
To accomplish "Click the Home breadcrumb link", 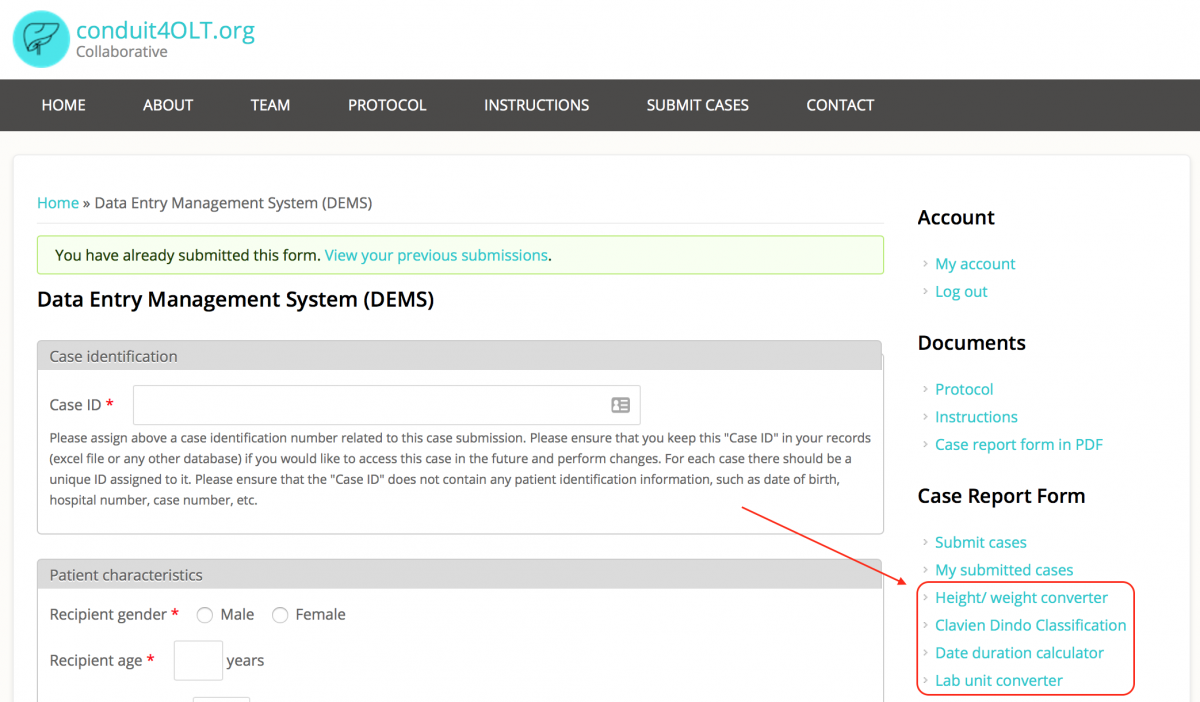I will tap(57, 203).
